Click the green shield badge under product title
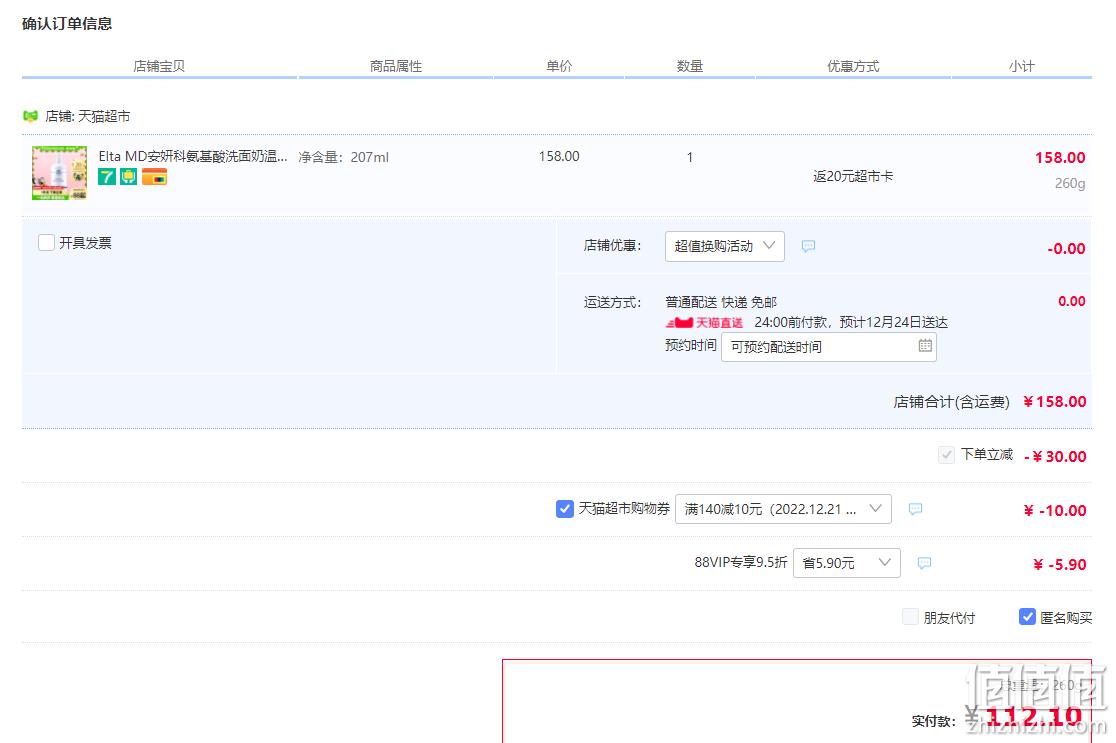The image size is (1116, 743). 128,176
